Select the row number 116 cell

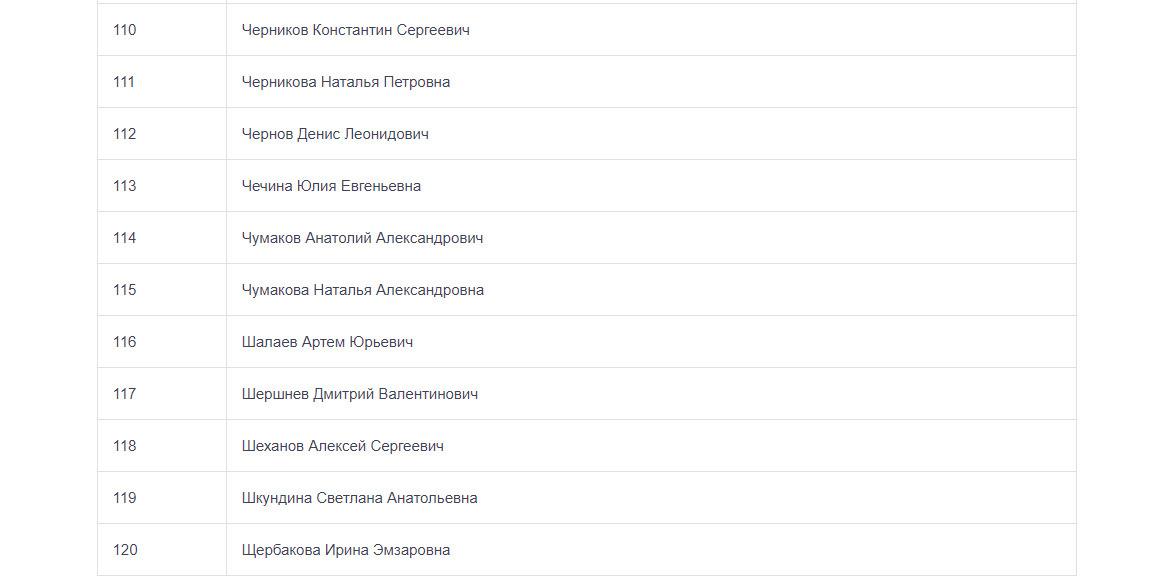pos(125,342)
